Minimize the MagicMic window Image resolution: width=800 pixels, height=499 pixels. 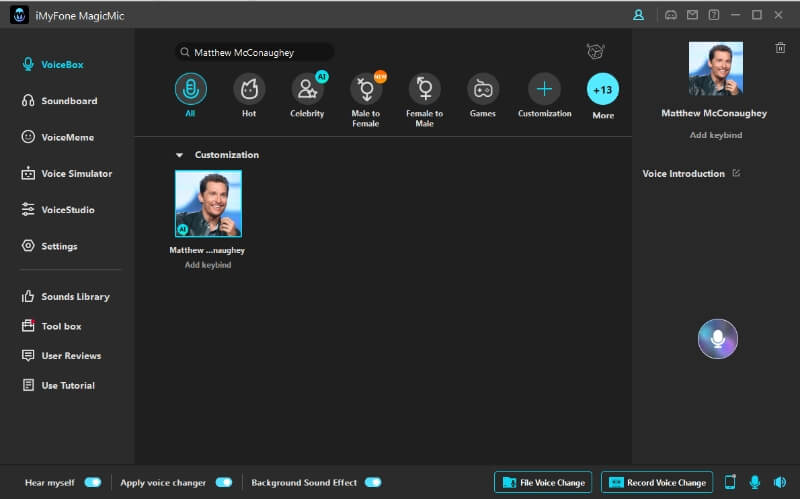(x=735, y=15)
